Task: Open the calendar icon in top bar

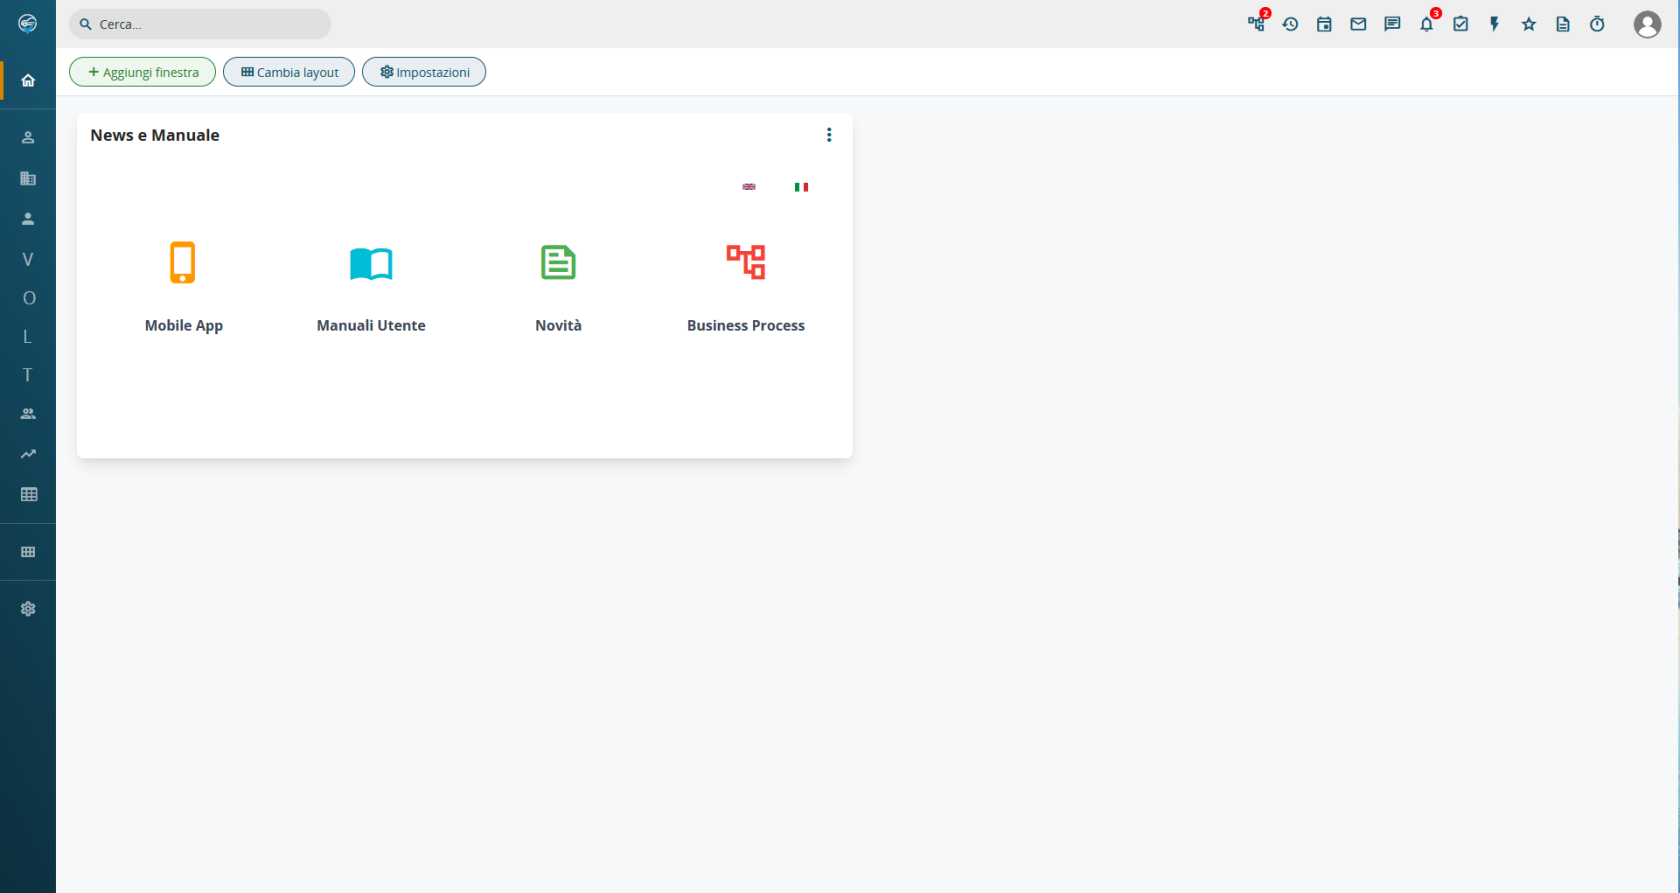Action: [x=1324, y=24]
